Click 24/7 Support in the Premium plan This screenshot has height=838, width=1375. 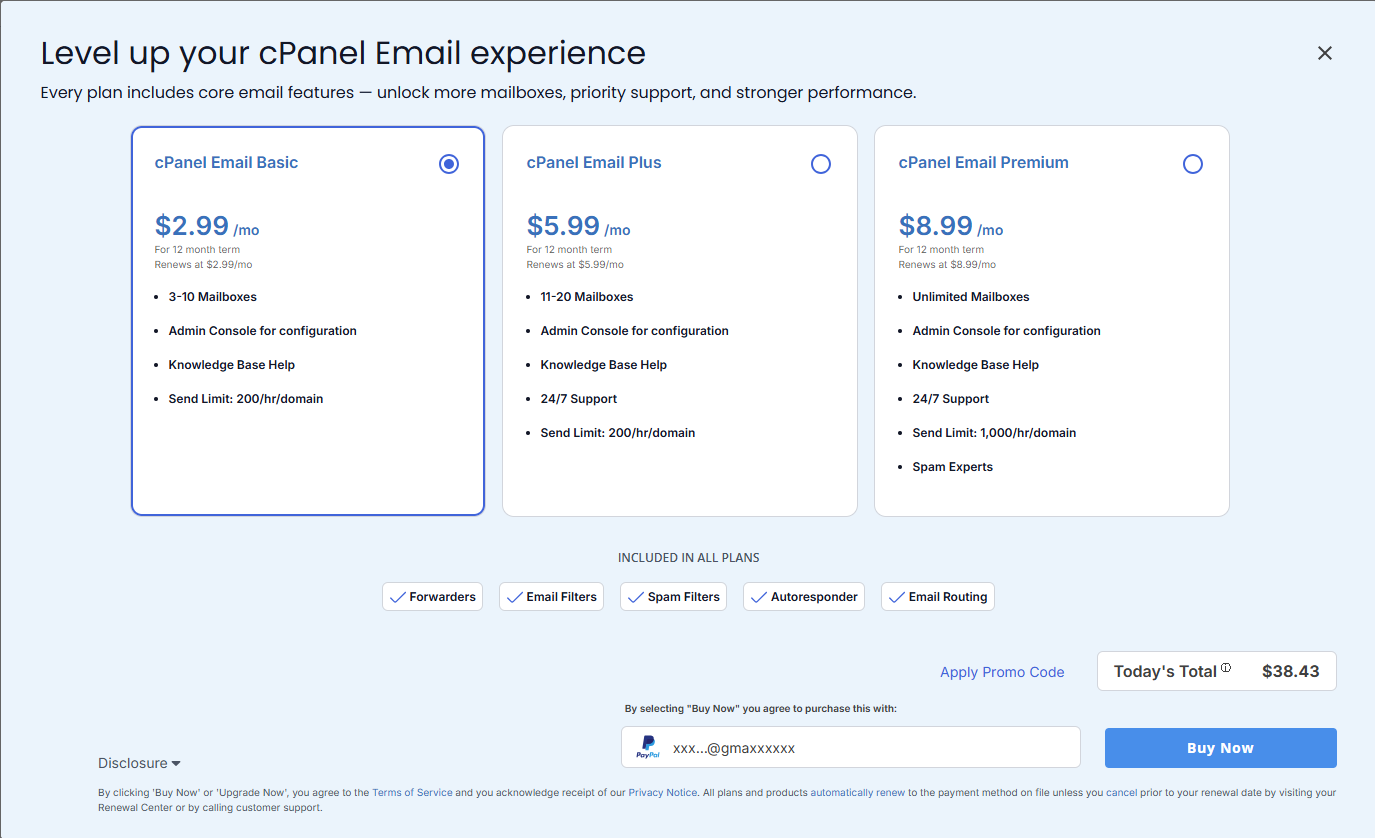[x=951, y=399]
